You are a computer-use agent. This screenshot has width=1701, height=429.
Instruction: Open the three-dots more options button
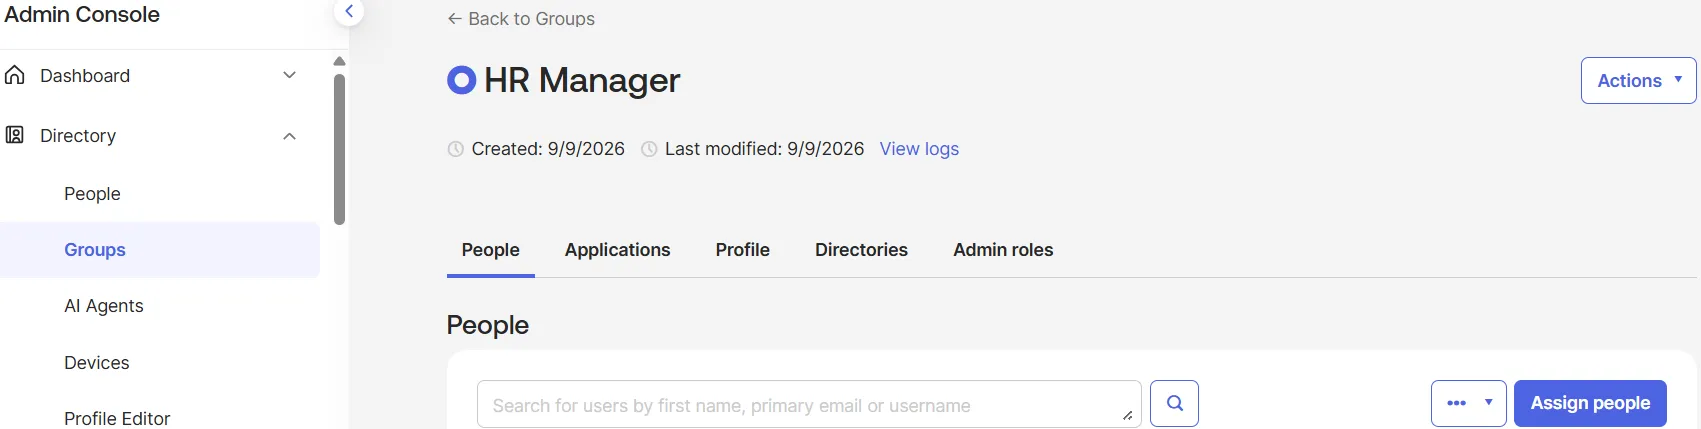1456,403
